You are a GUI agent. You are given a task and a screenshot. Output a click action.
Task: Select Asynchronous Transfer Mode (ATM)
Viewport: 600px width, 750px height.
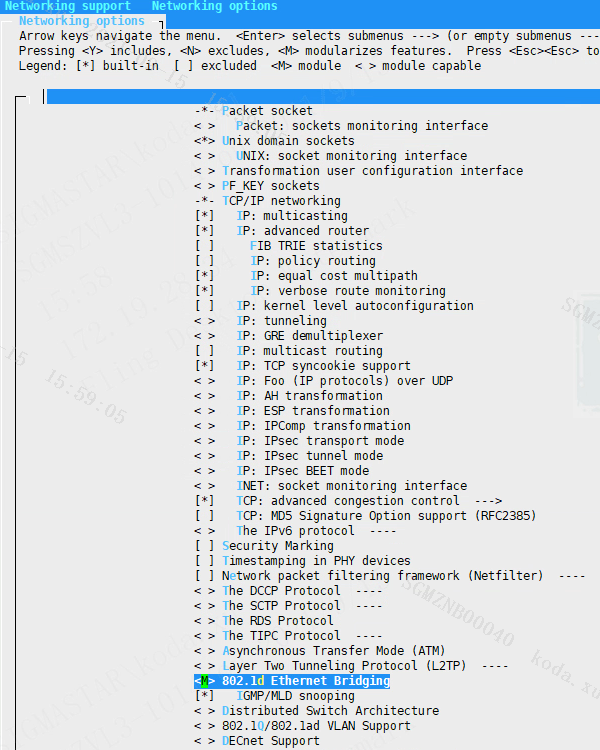[x=320, y=651]
